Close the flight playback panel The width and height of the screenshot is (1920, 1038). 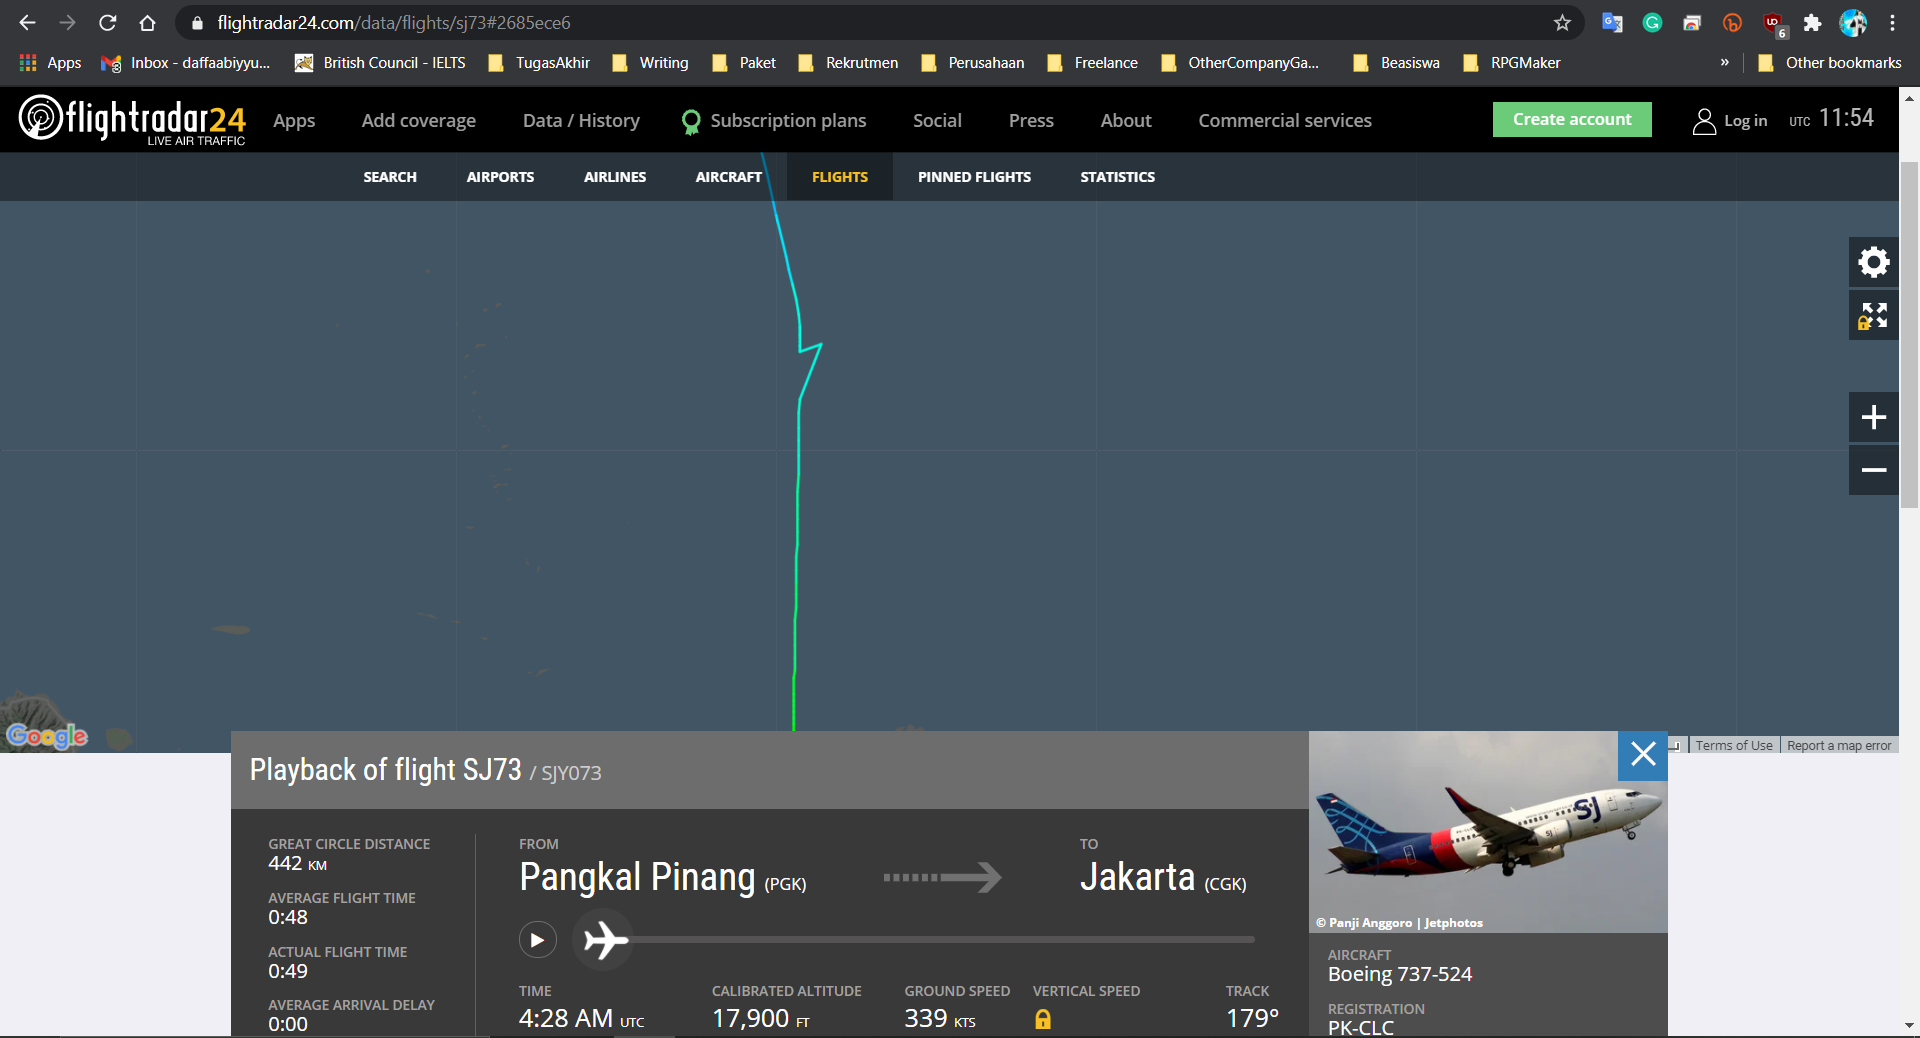[1643, 755]
